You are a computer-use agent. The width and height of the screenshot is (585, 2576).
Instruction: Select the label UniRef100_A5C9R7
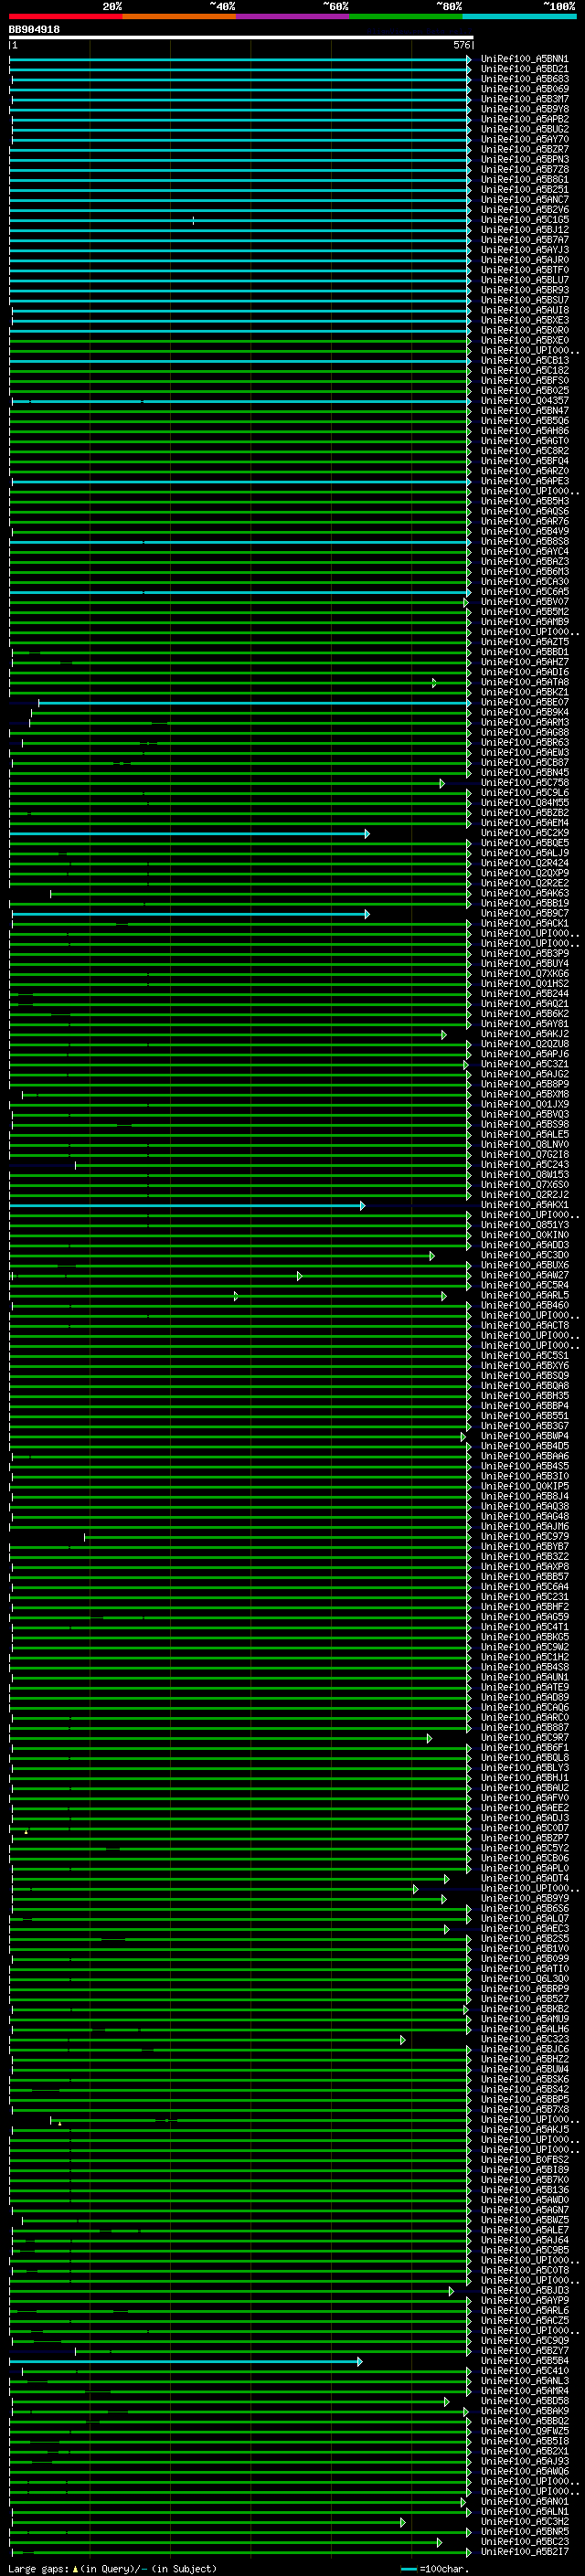click(x=525, y=1738)
